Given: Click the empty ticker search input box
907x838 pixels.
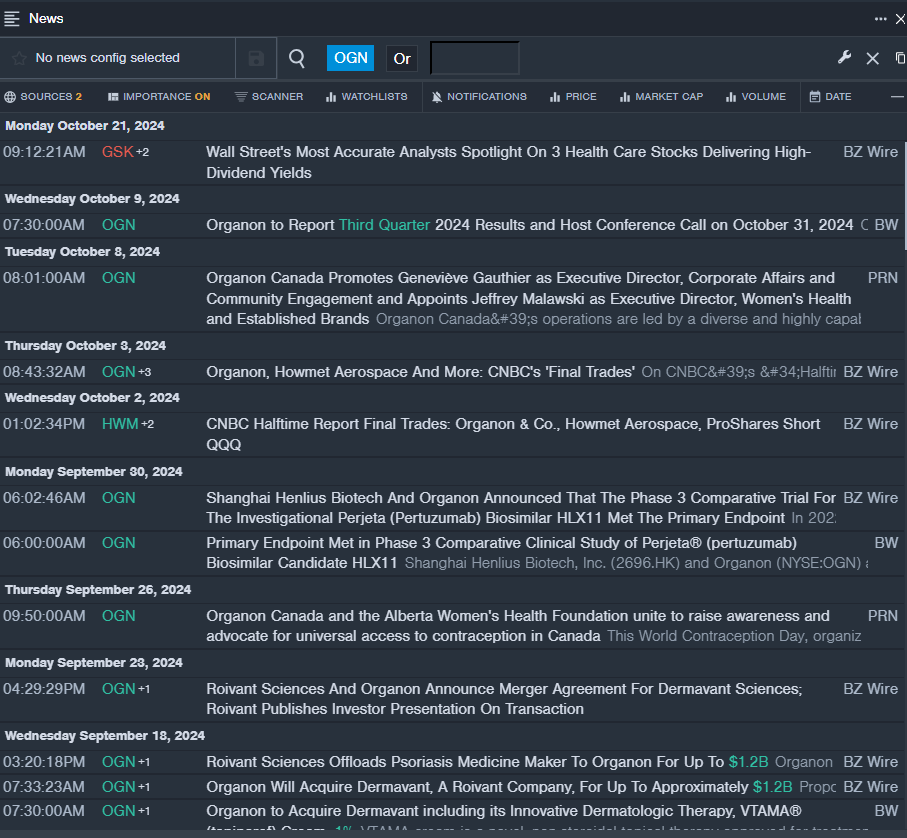Looking at the screenshot, I should [x=475, y=58].
